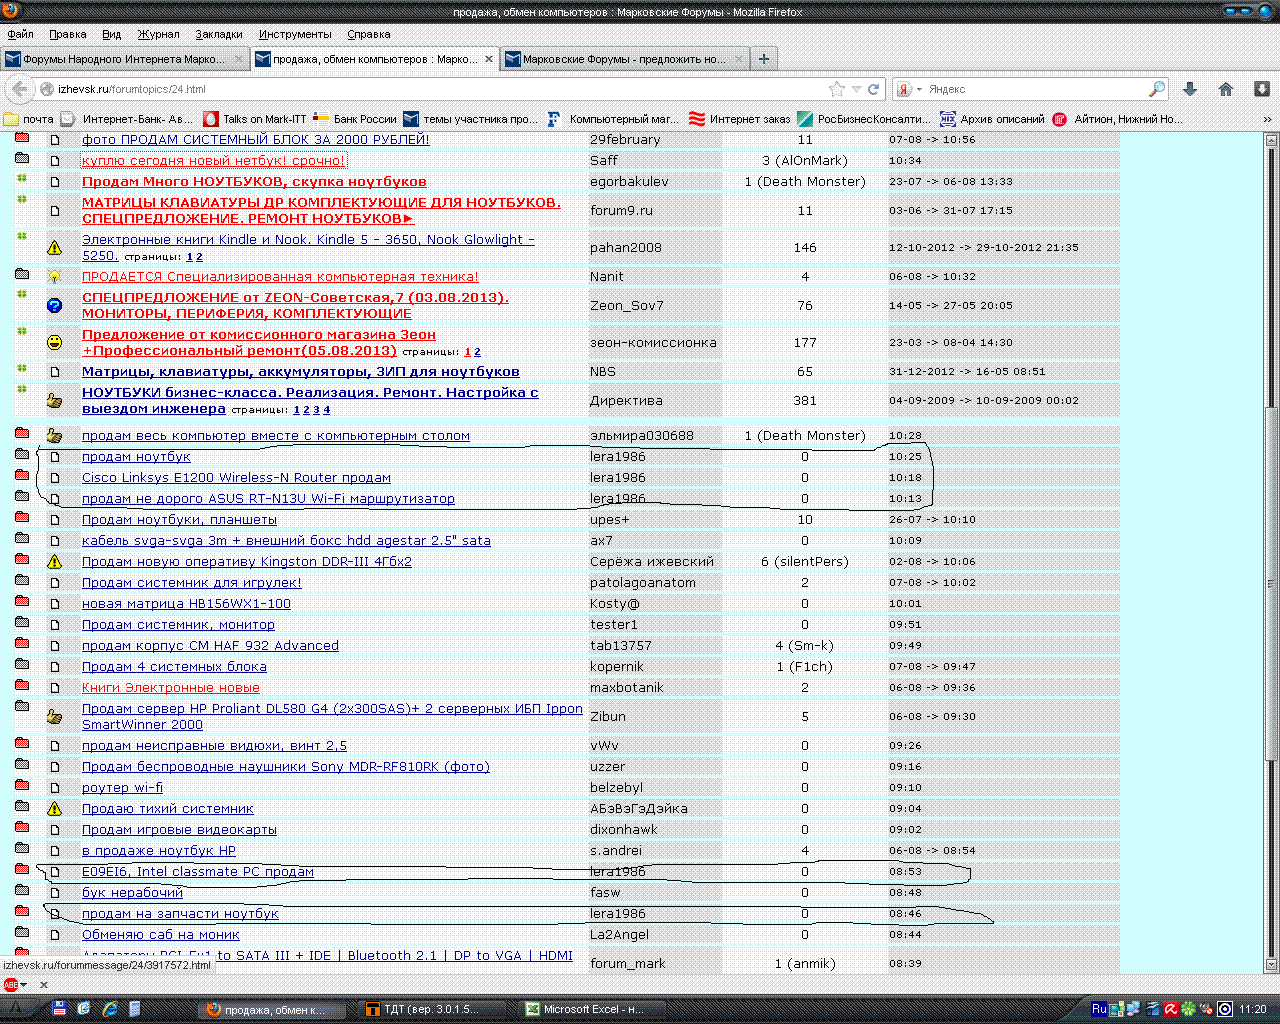Click the floppy disk save icon in taskbar
1280x1024 pixels.
pyautogui.click(x=59, y=1009)
